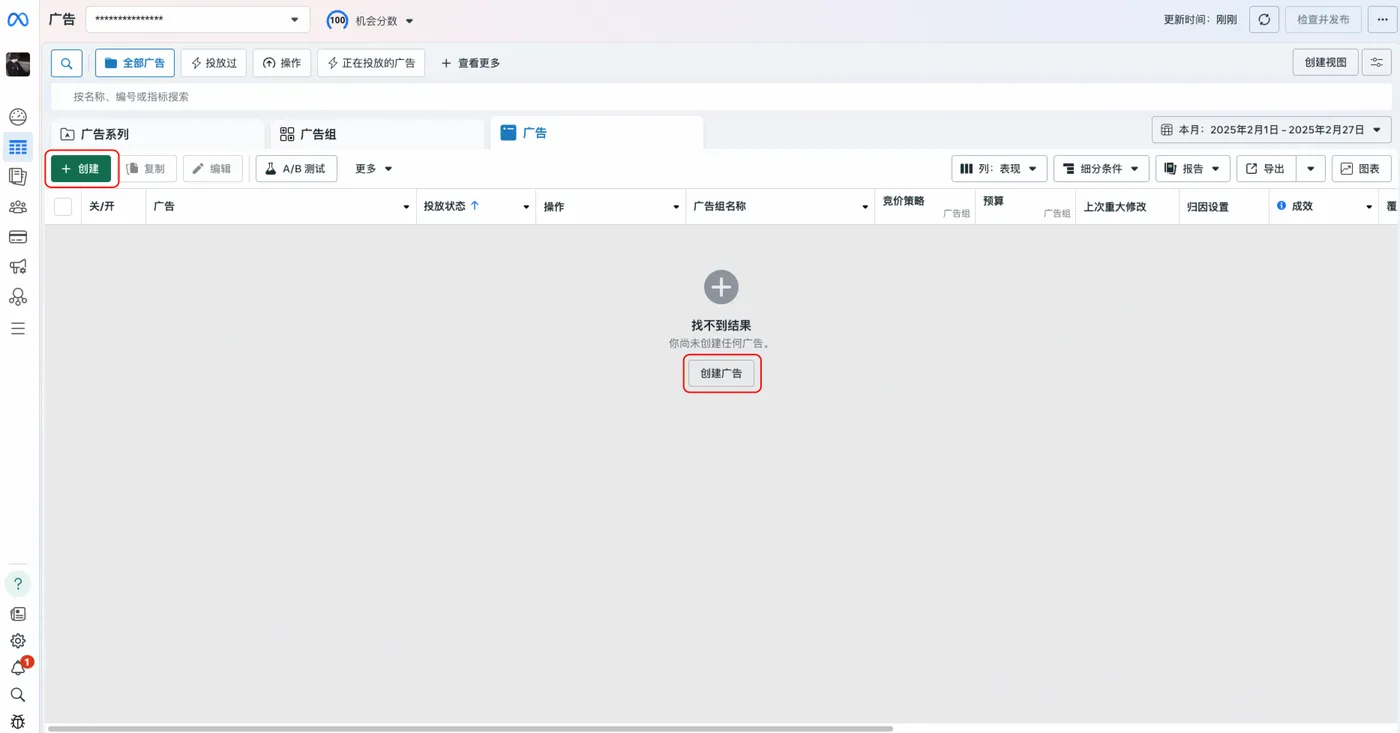Open the 报告 dropdown
1400x733 pixels.
(x=1193, y=169)
